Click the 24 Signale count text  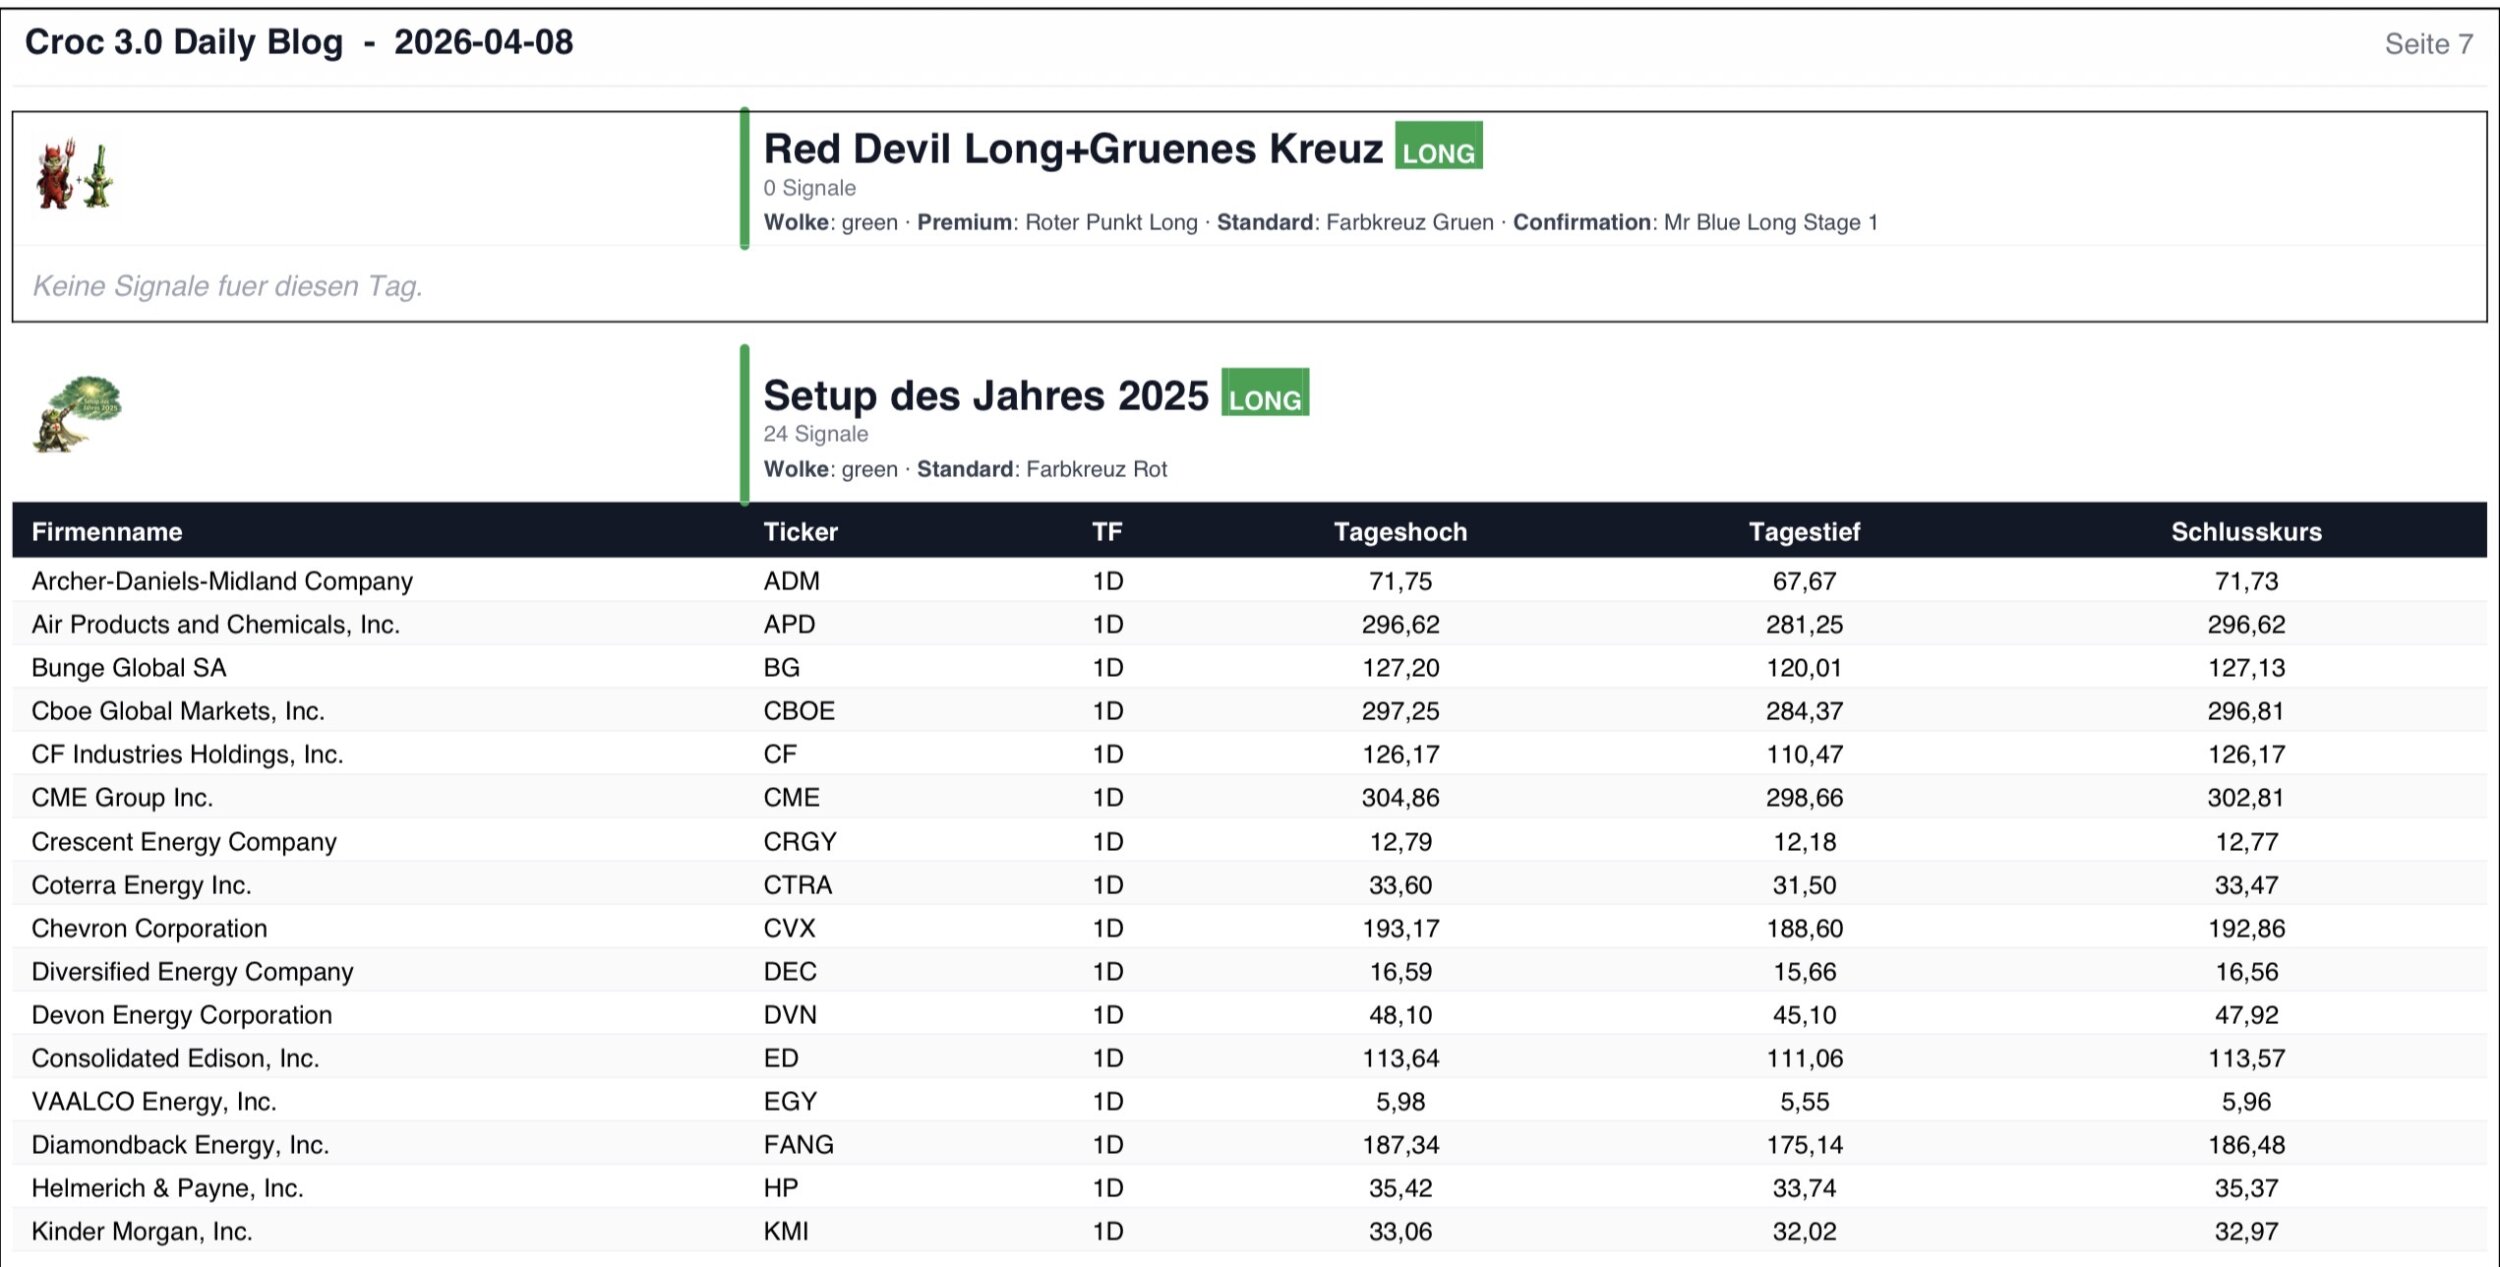[x=815, y=434]
